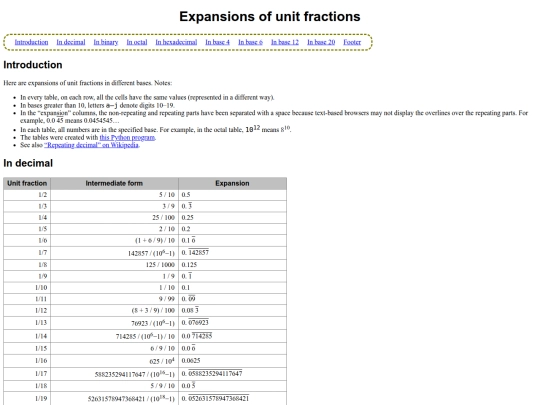Click the '125 / 1000' cell
The height and width of the screenshot is (405, 540).
point(114,265)
